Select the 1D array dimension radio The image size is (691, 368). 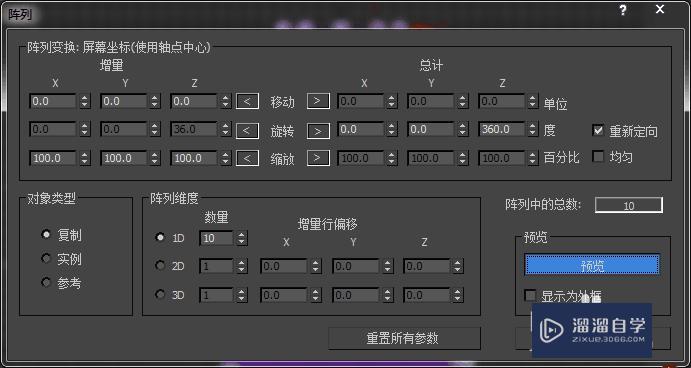click(160, 238)
